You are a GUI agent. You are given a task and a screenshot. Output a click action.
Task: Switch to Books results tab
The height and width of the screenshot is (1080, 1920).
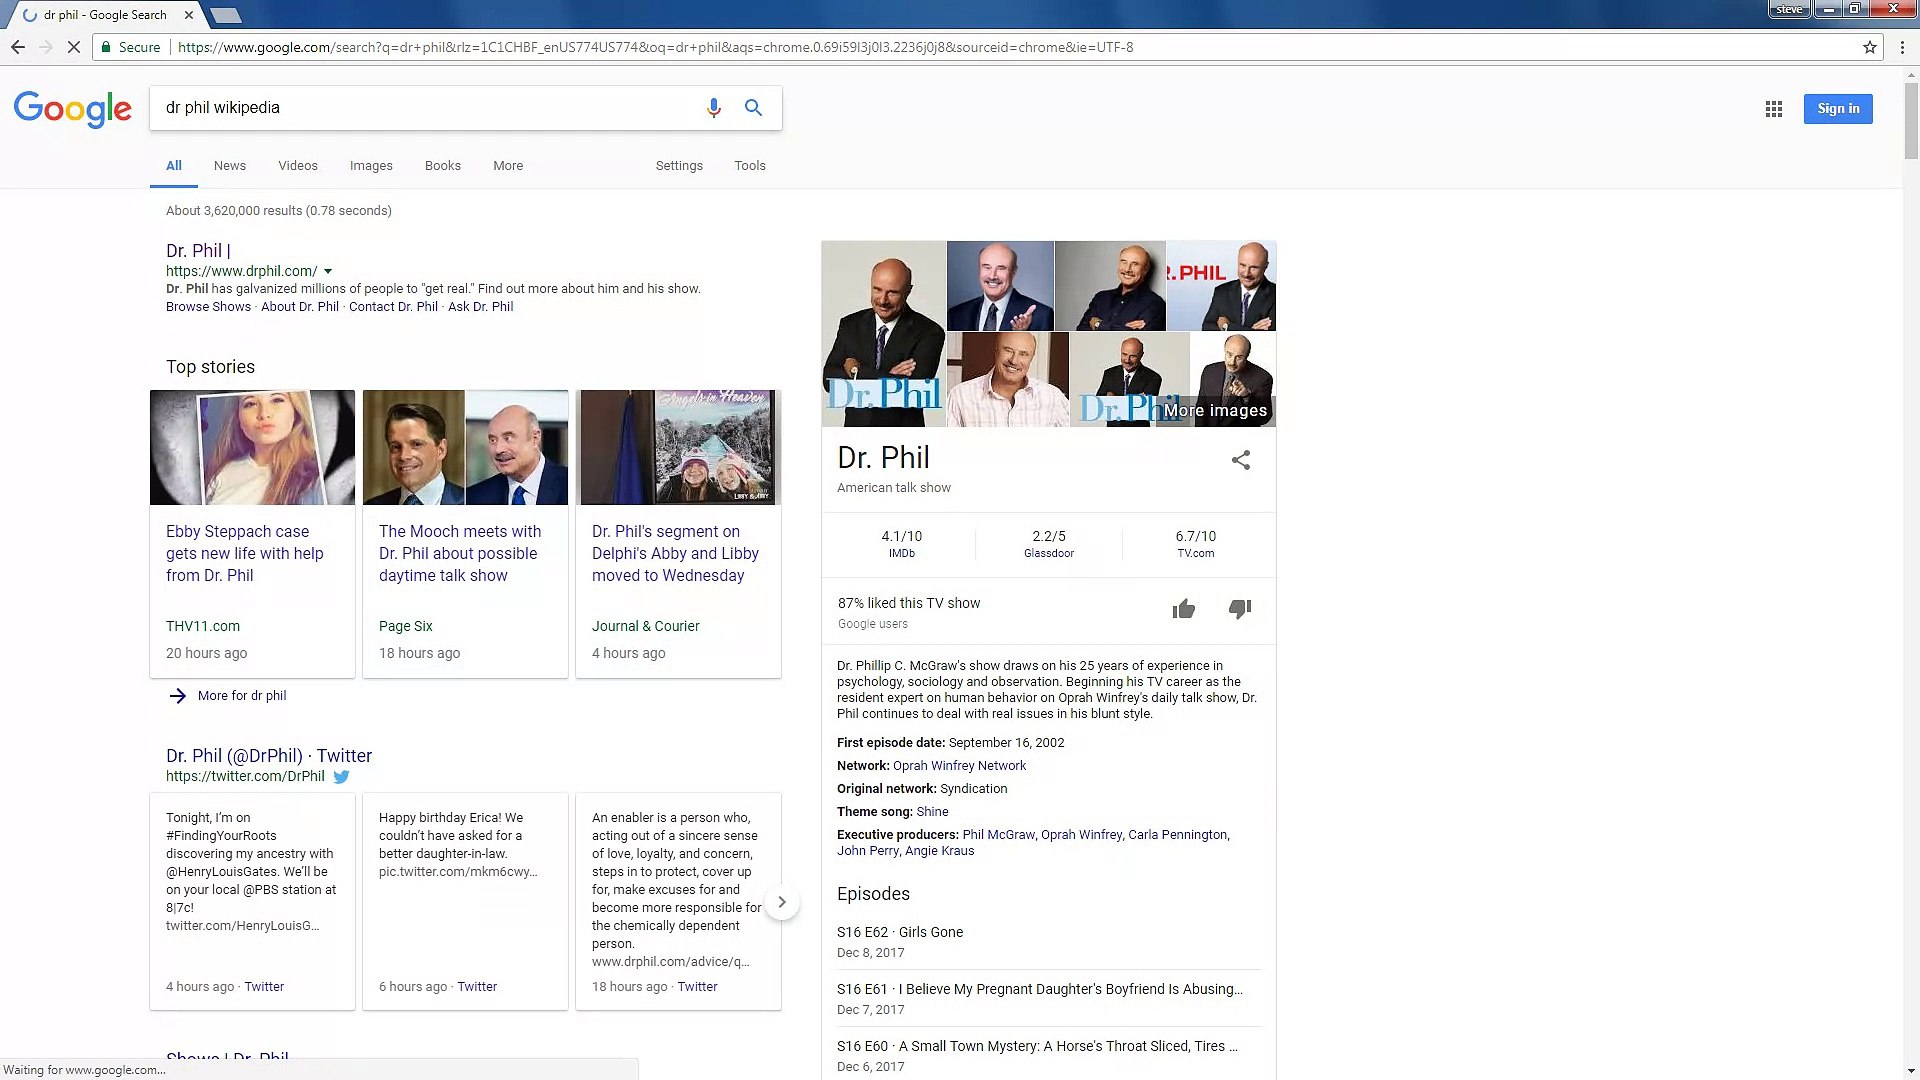pyautogui.click(x=443, y=166)
